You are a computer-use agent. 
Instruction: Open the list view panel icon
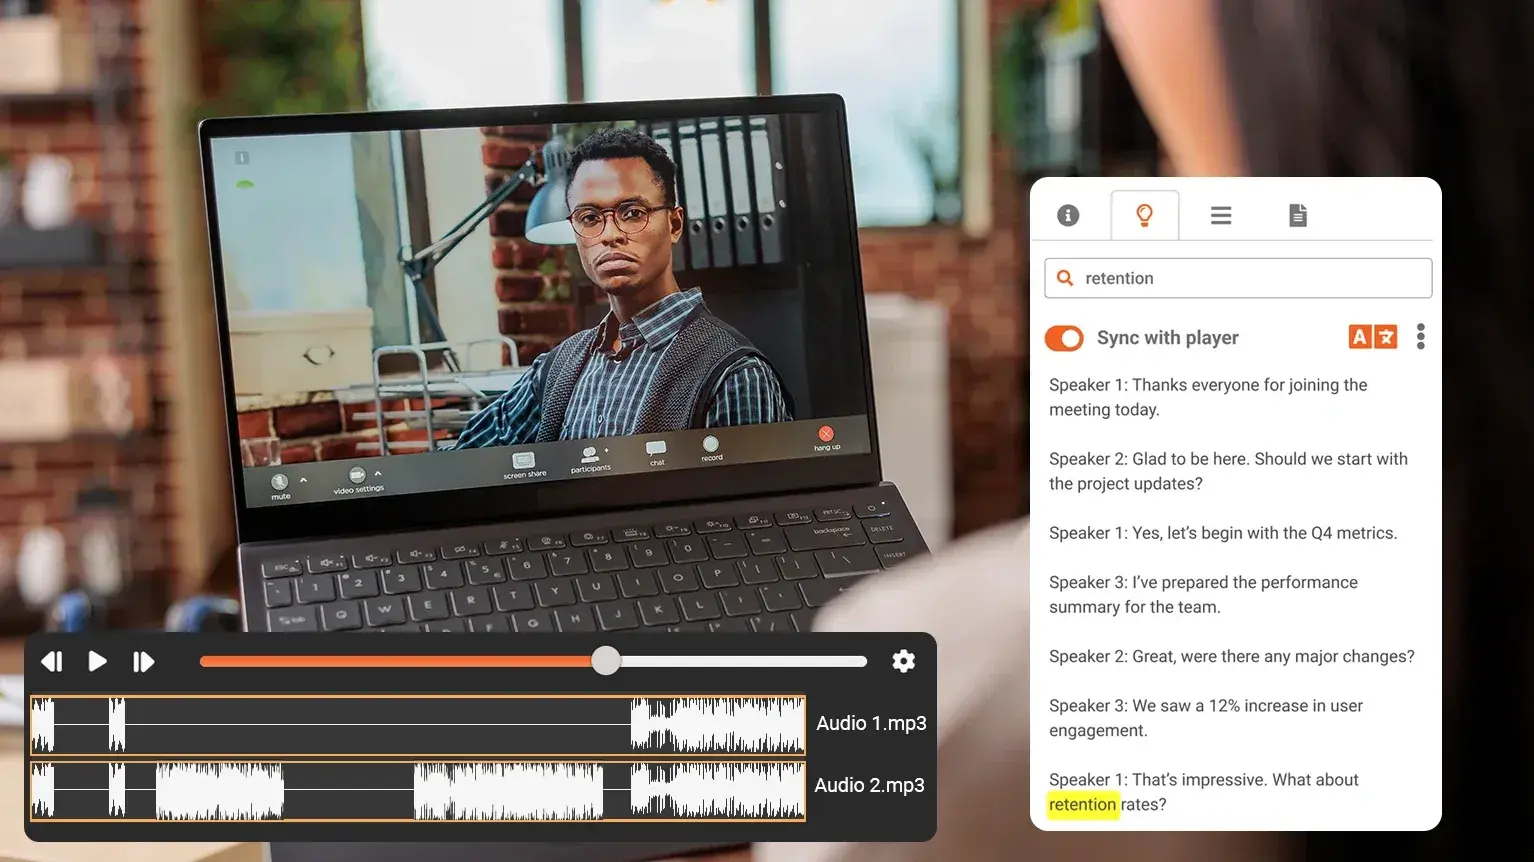pyautogui.click(x=1220, y=214)
